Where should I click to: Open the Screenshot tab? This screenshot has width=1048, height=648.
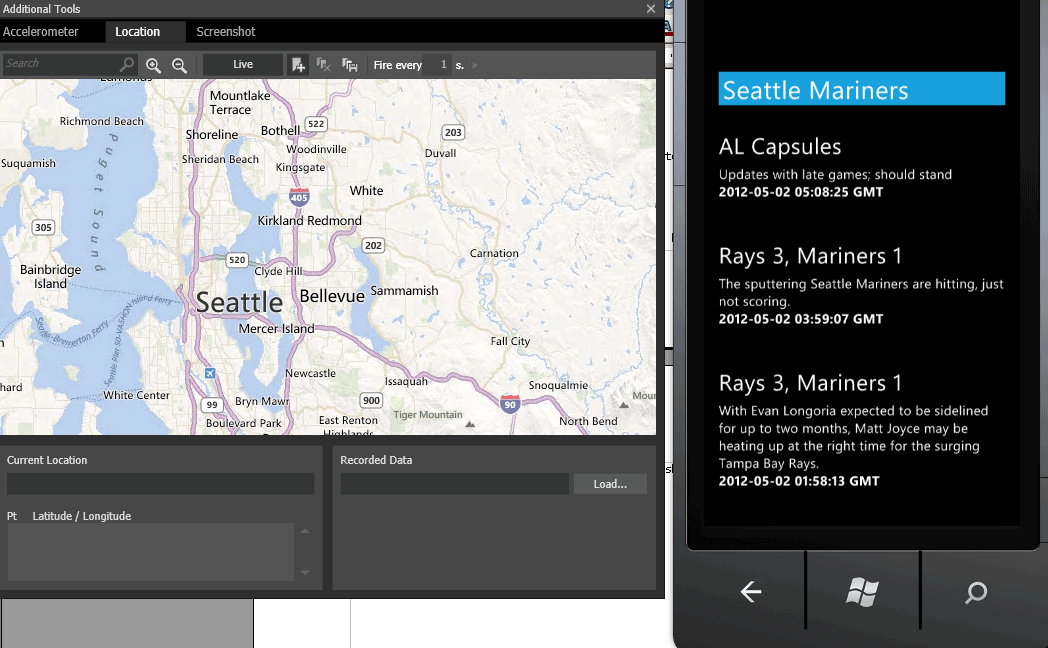point(226,31)
